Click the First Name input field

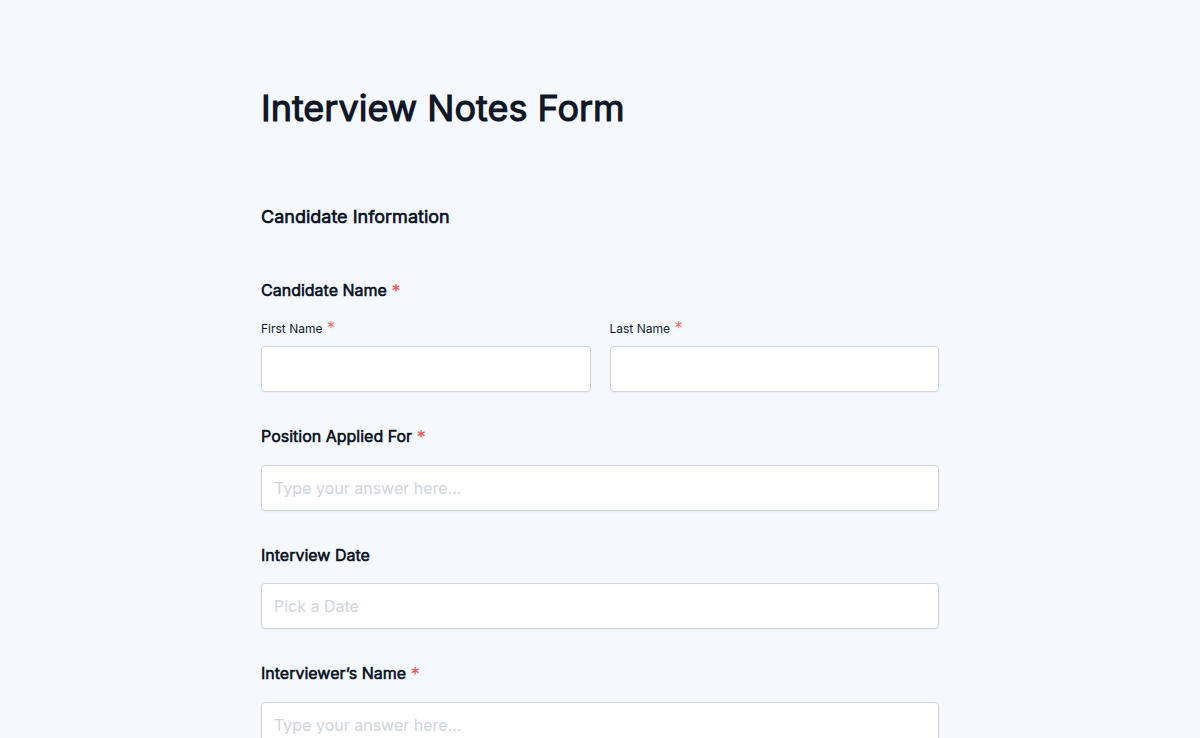(425, 369)
